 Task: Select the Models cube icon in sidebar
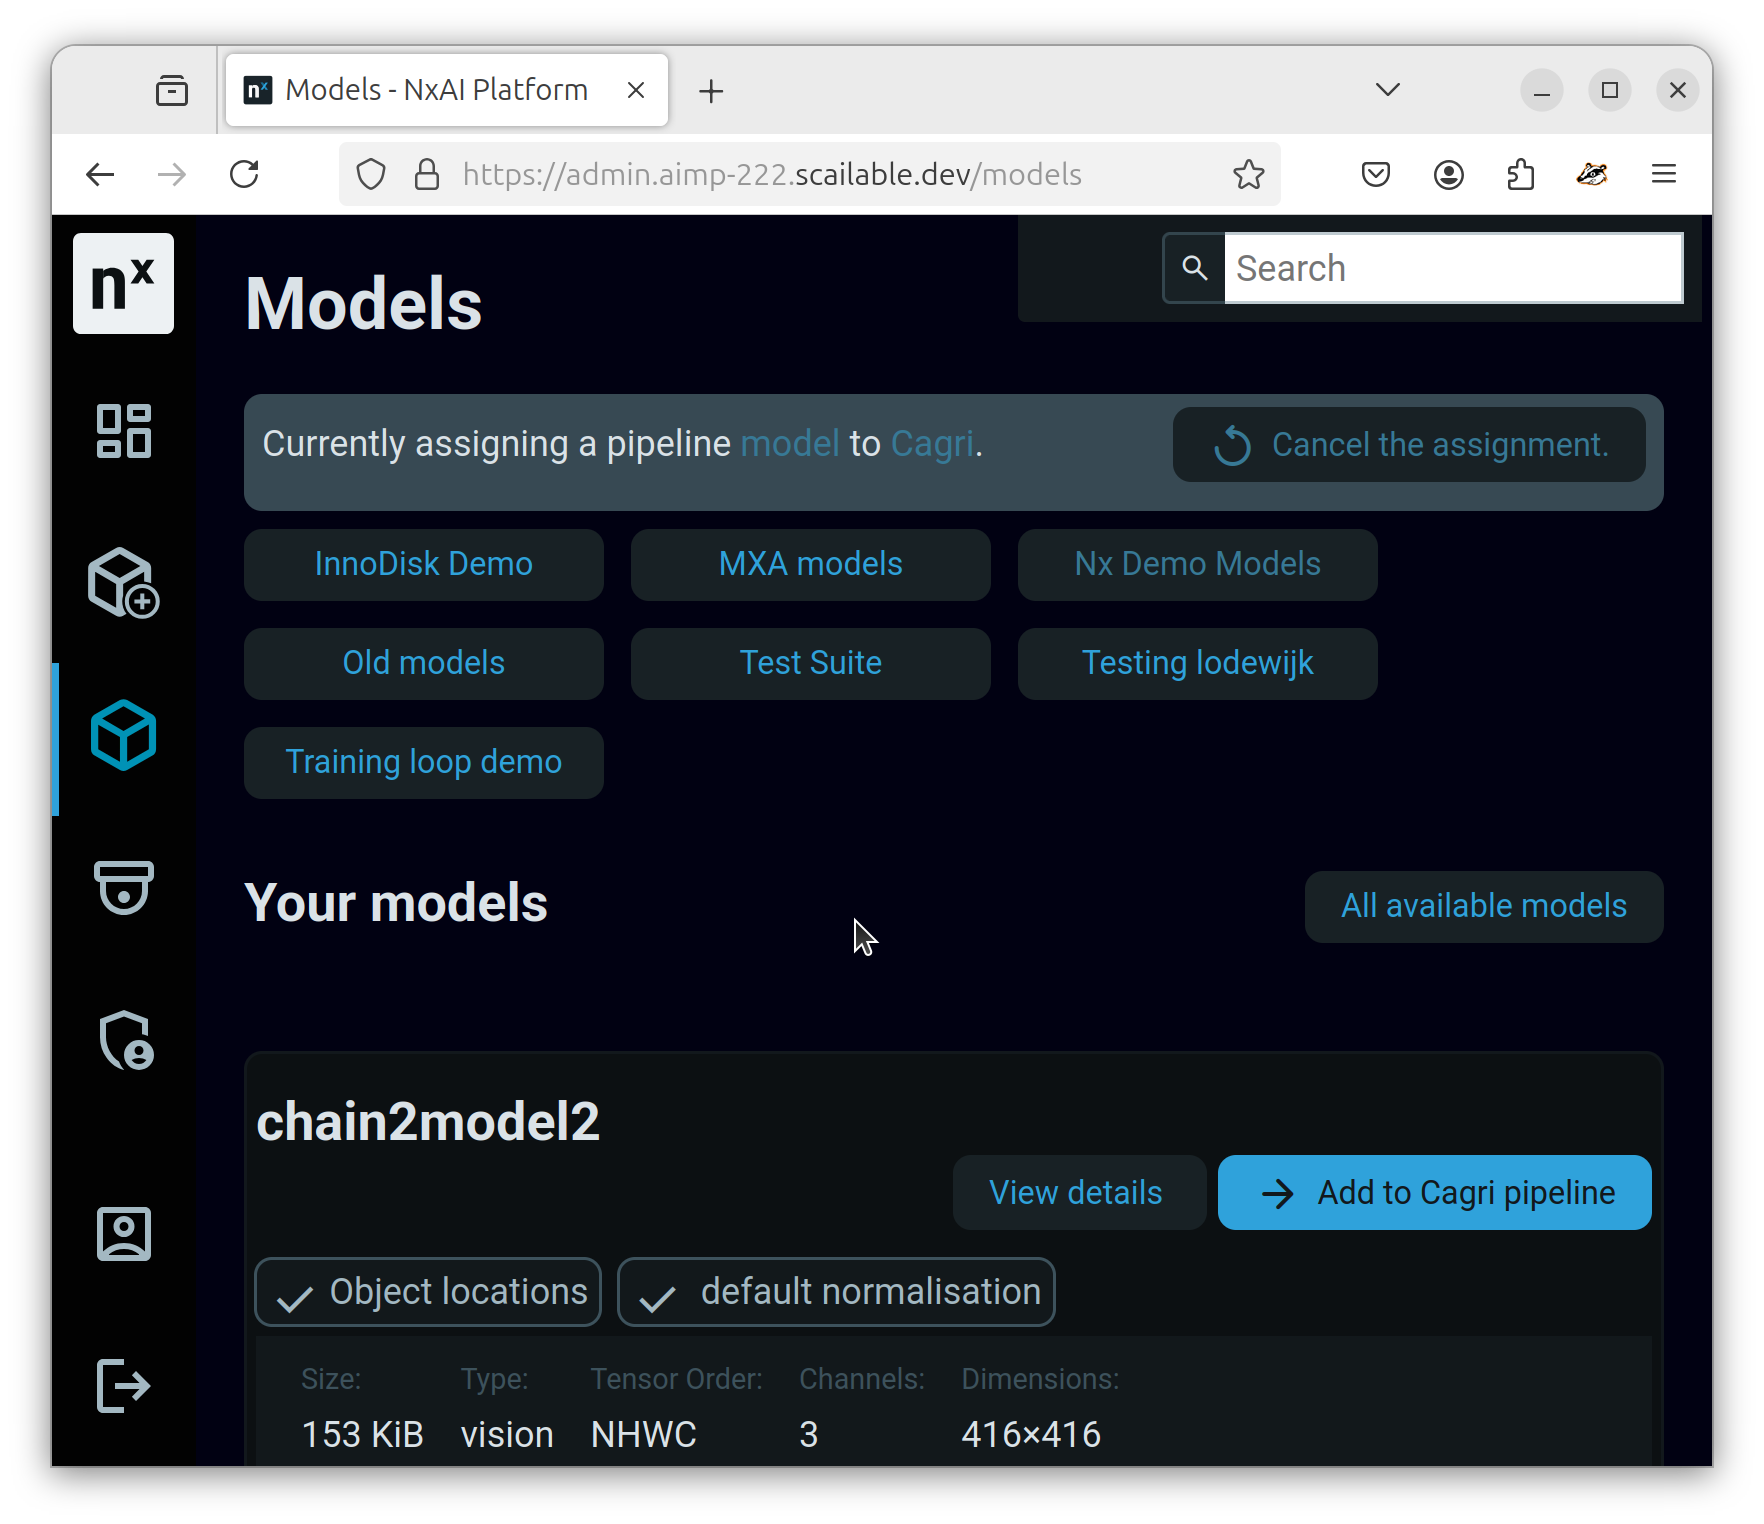tap(124, 736)
